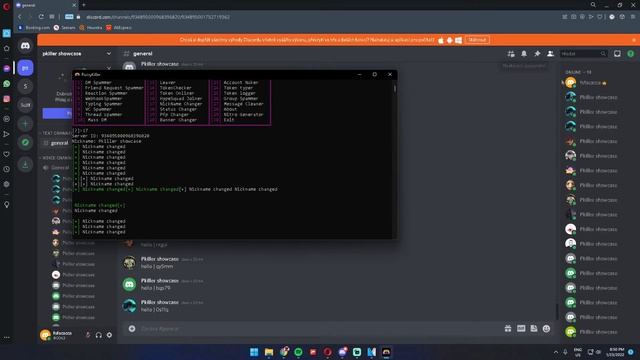Open Discord home direct messages
Image resolution: width=640 pixels, height=360 pixels.
tap(25, 46)
